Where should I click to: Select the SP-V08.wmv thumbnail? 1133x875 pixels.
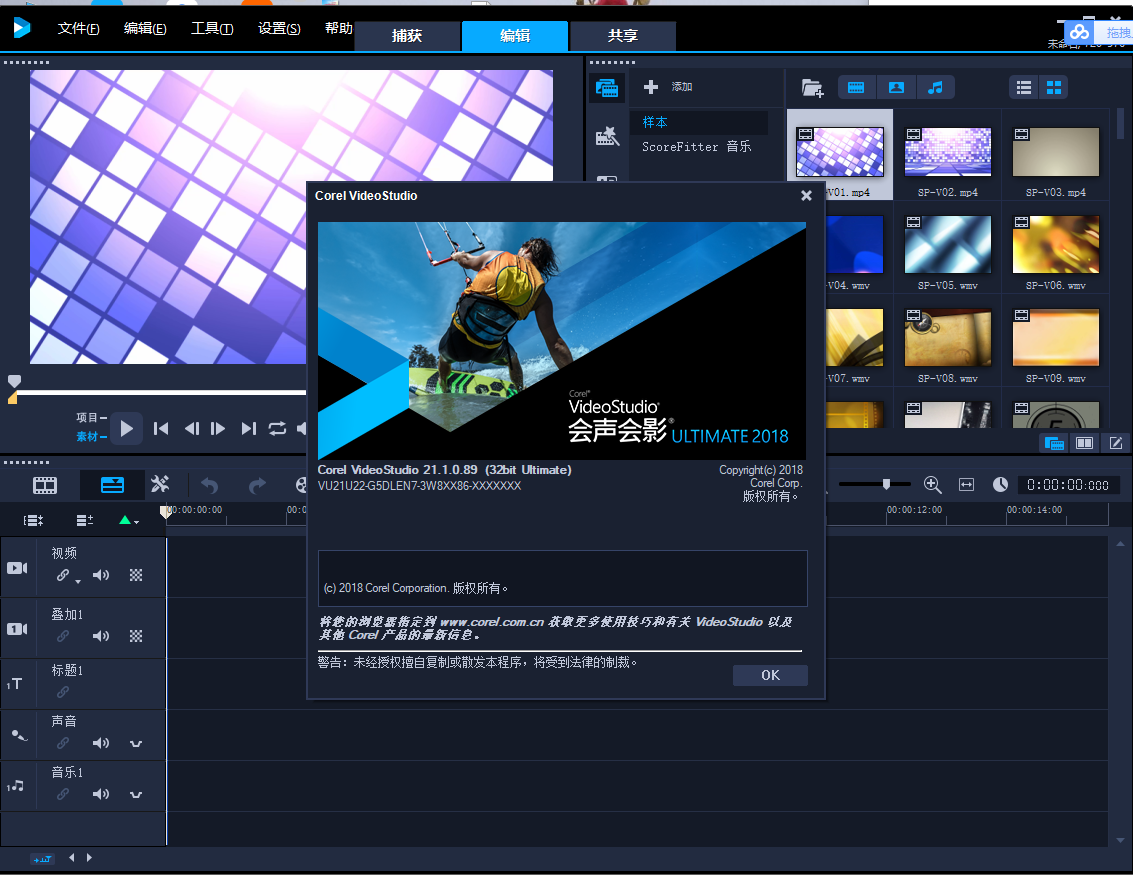948,337
